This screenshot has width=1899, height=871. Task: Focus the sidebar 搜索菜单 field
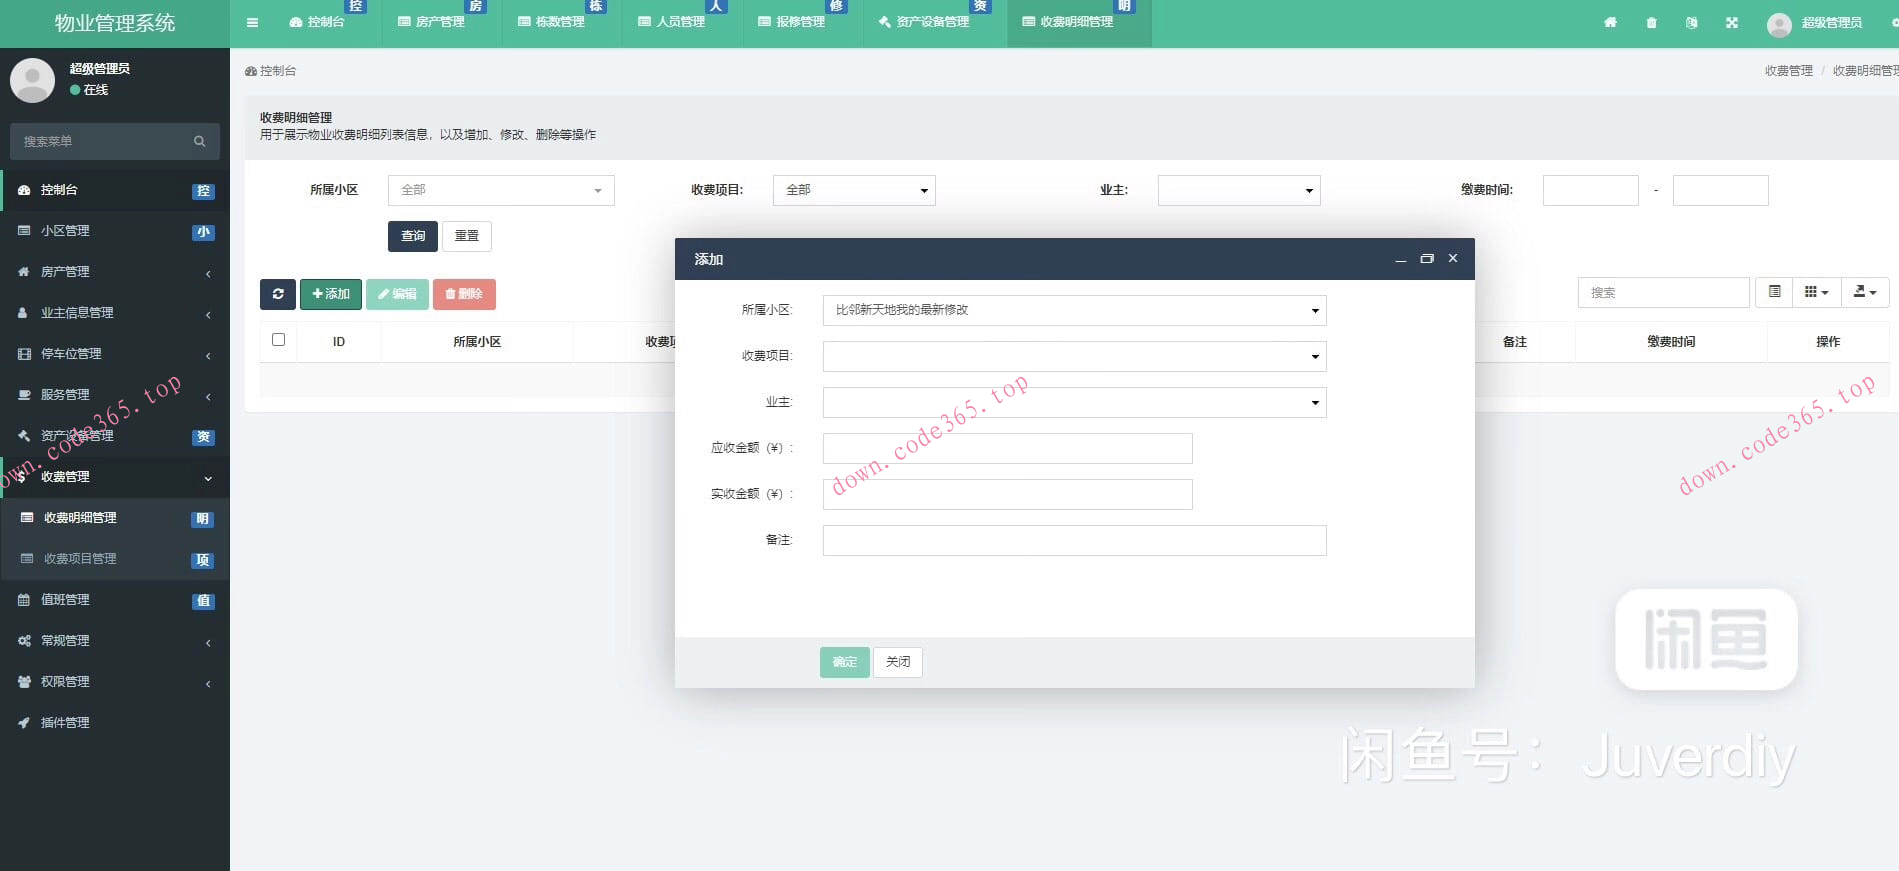coord(100,141)
